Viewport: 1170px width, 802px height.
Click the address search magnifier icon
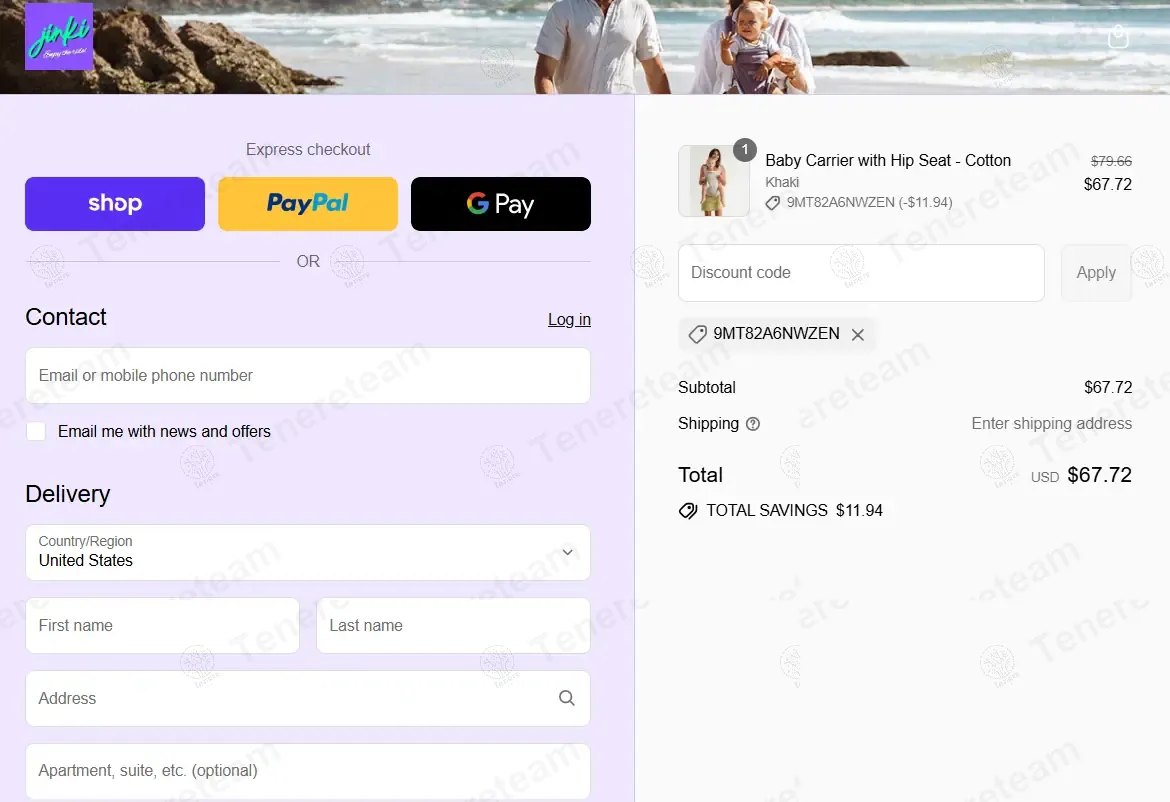tap(567, 698)
